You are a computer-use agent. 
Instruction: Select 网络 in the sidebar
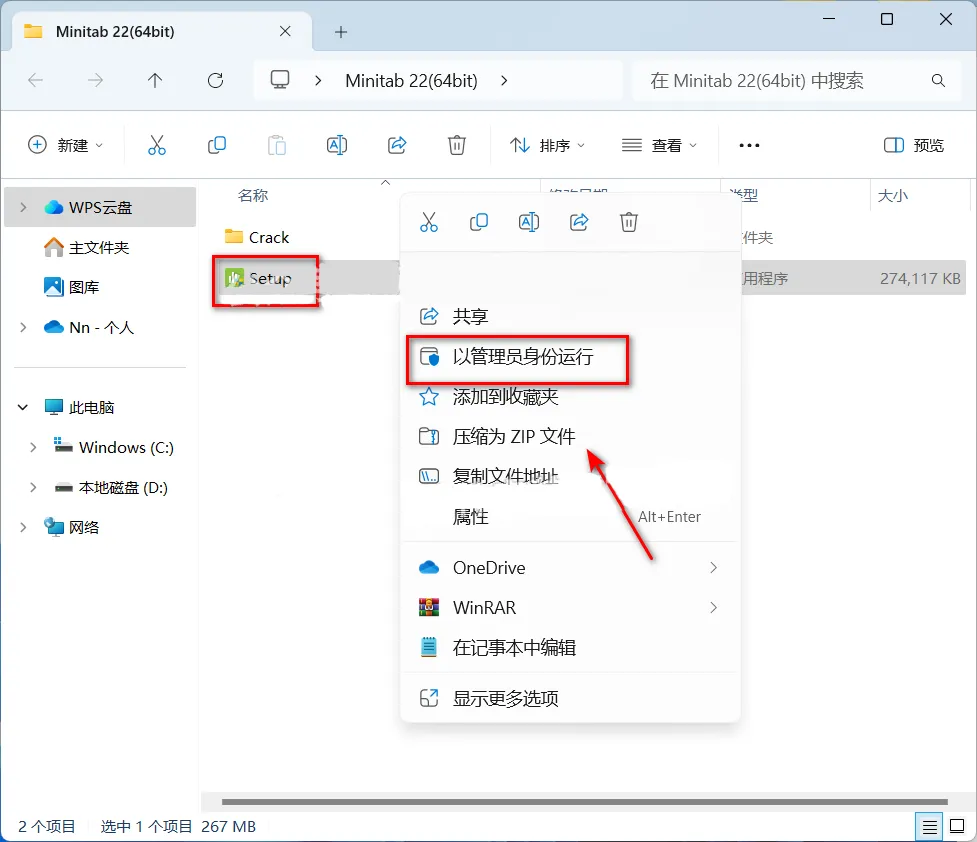pos(84,527)
